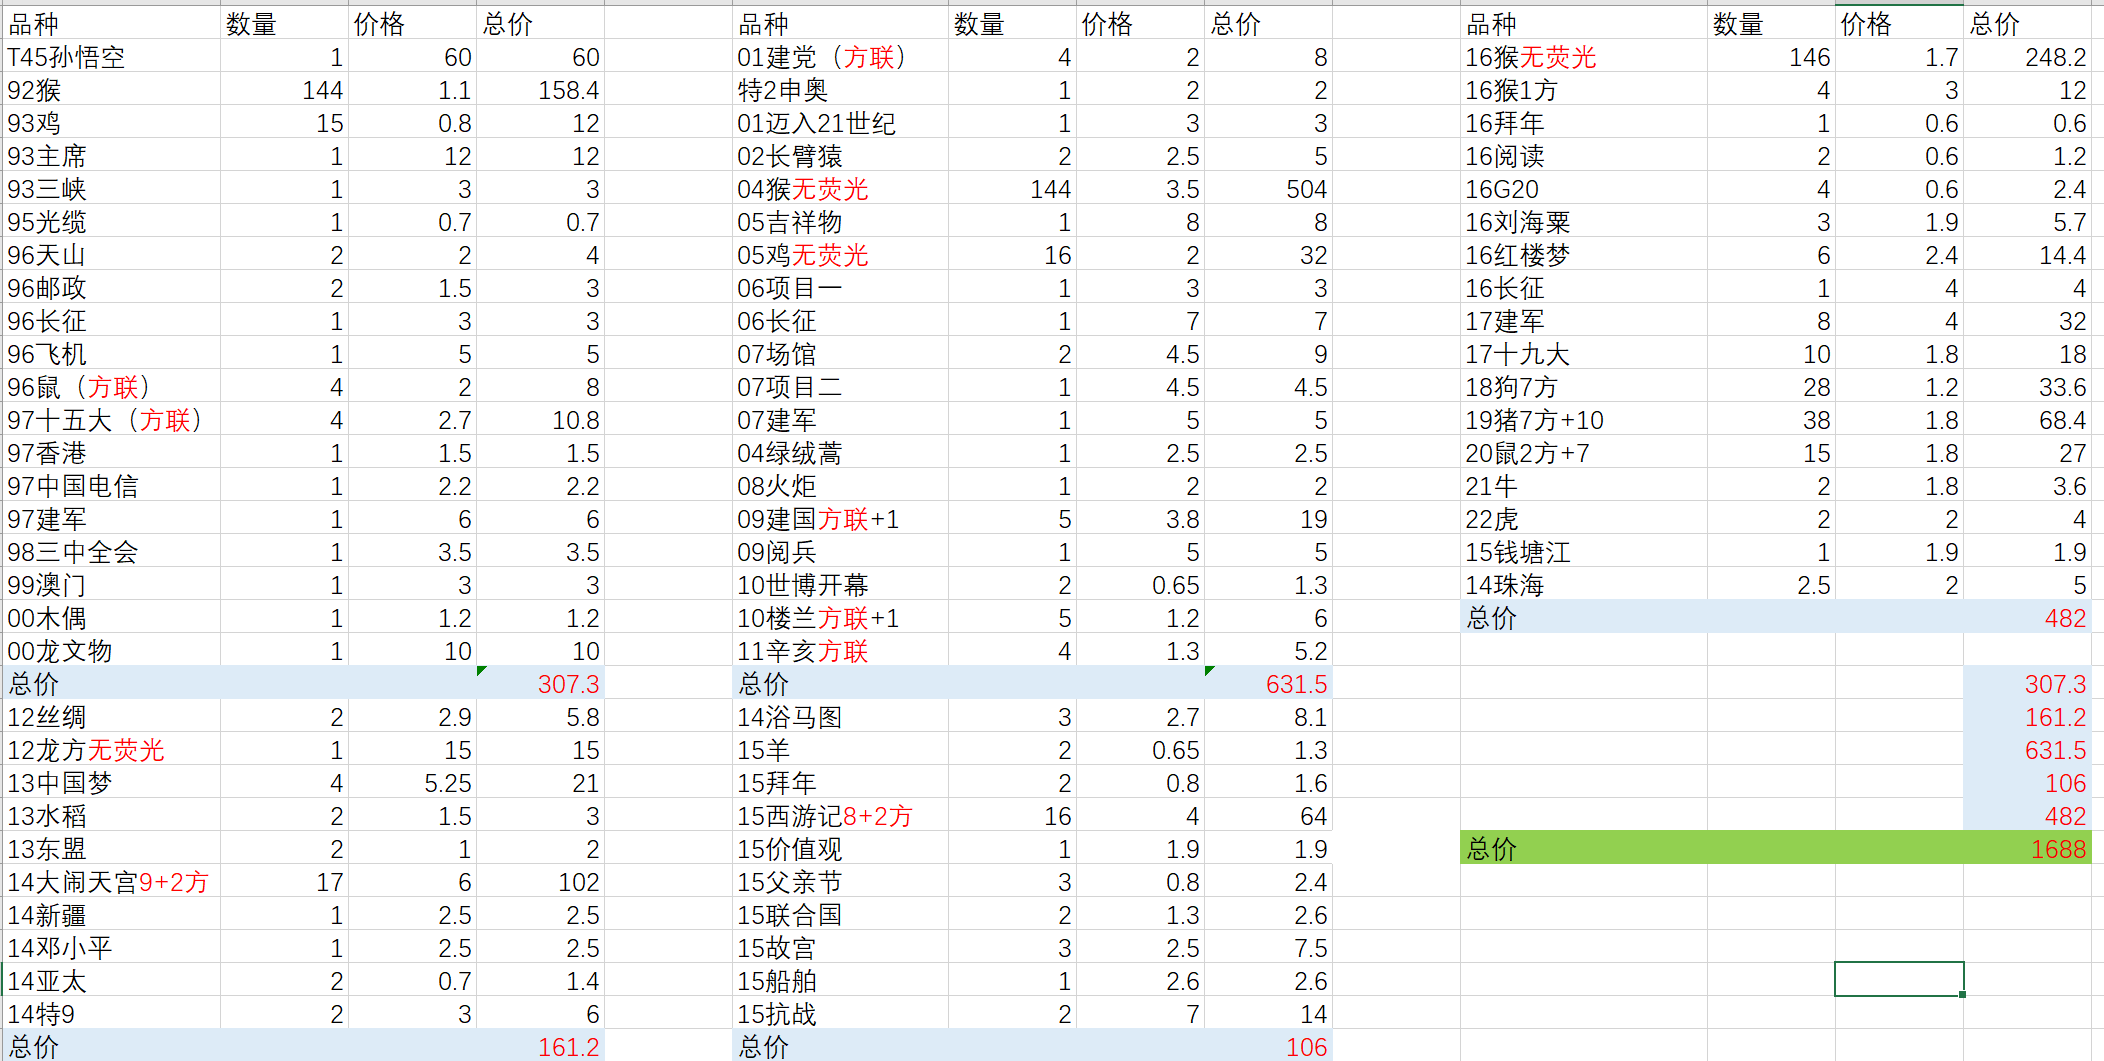Click the 总价 label in the green row

click(1491, 849)
